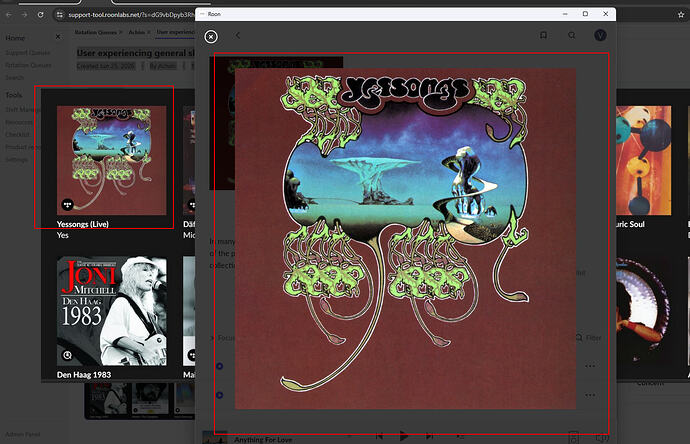Open Support Queues in the sidebar
Image resolution: width=690 pixels, height=444 pixels.
tap(28, 53)
